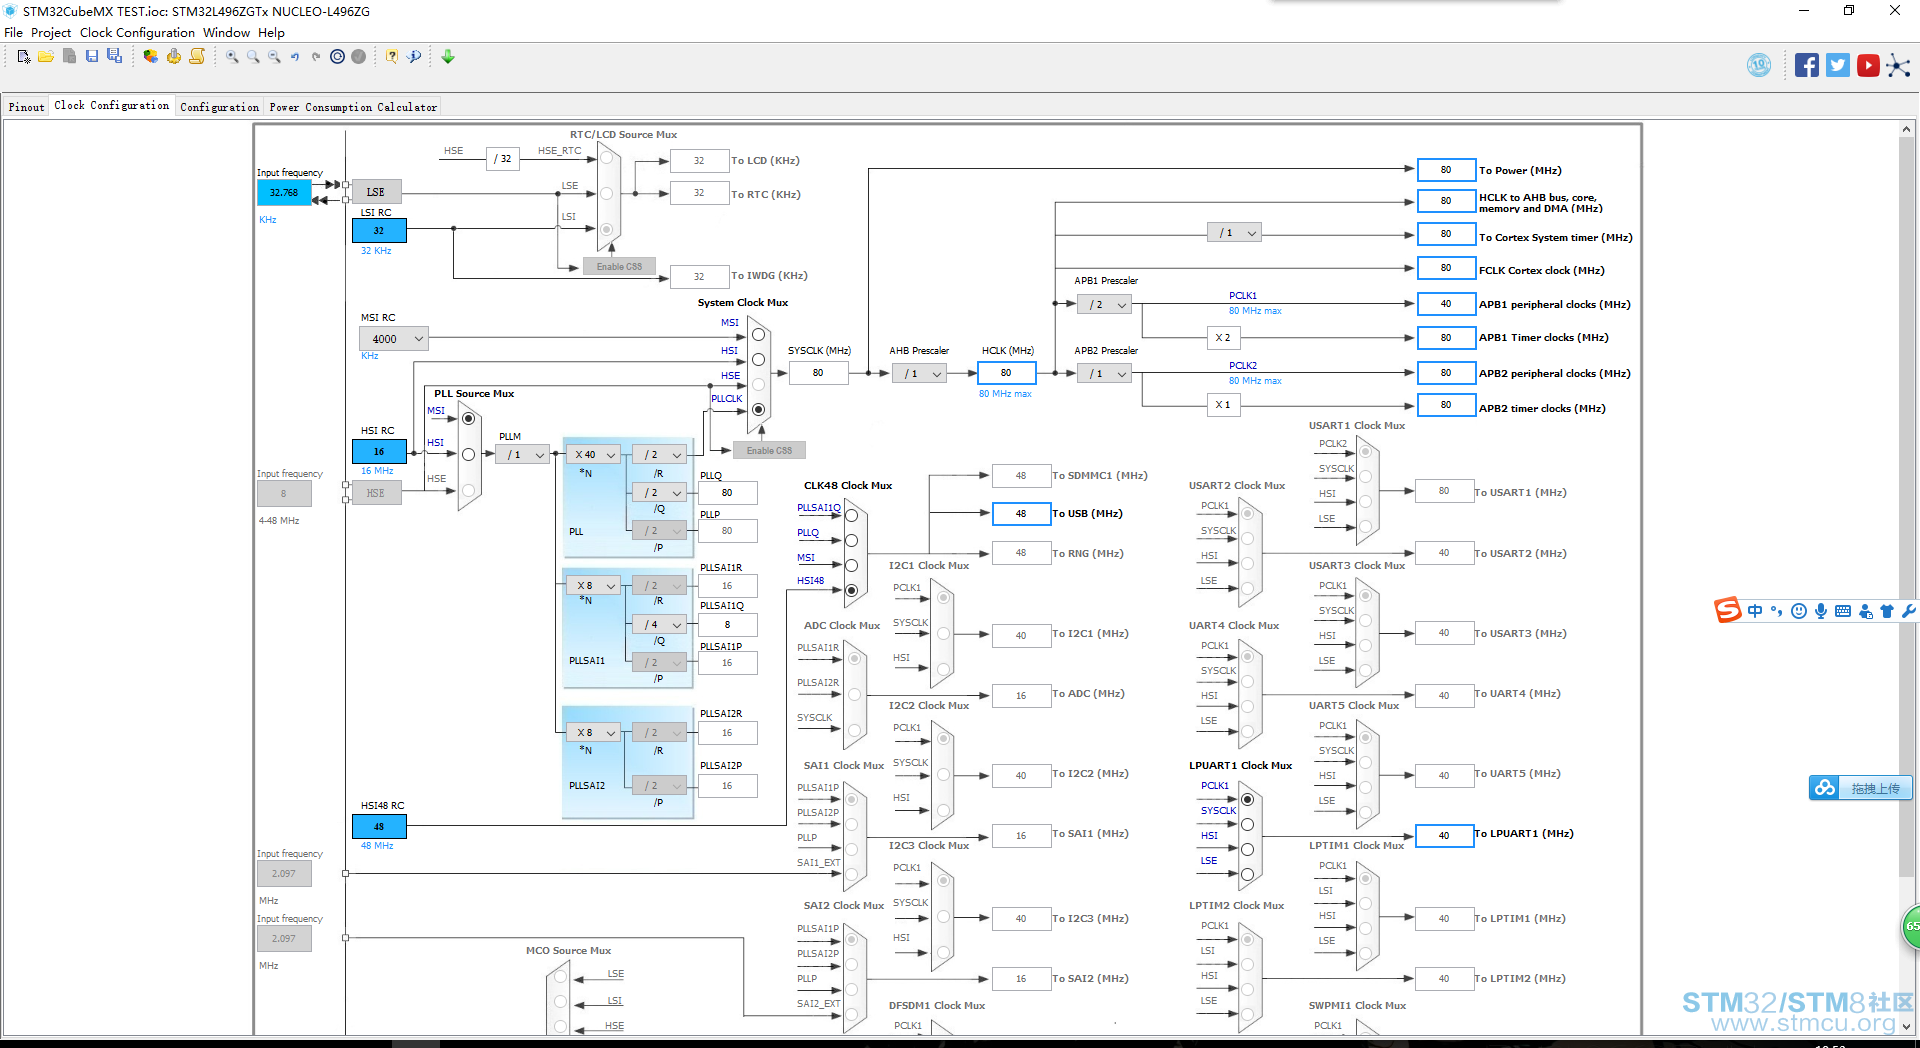Viewport: 1920px width, 1048px height.
Task: Open the APB1 Prescaler dropdown
Action: coord(1104,305)
